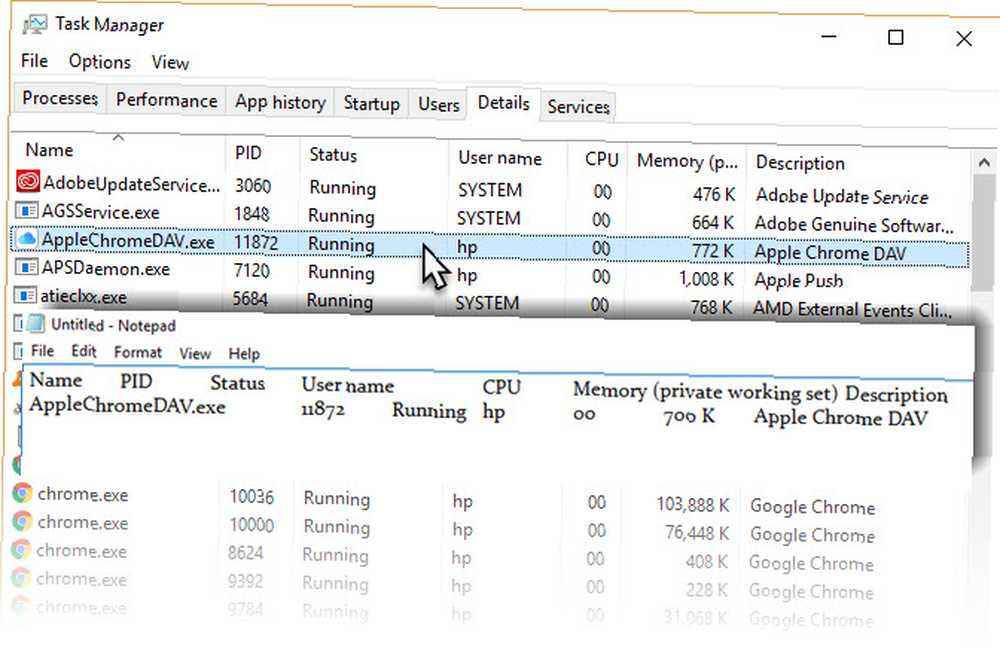The height and width of the screenshot is (647, 1000).
Task: Open the Task Manager File menu
Action: pyautogui.click(x=34, y=61)
